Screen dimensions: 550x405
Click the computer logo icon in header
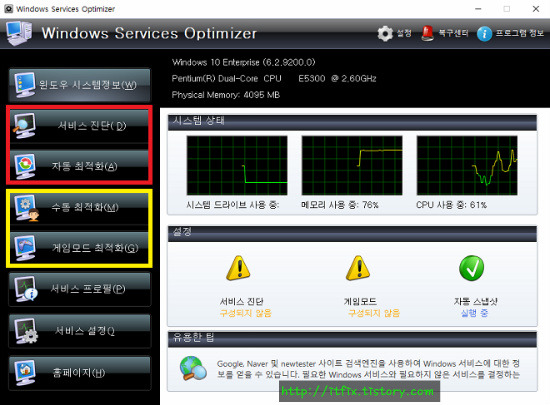[19, 33]
